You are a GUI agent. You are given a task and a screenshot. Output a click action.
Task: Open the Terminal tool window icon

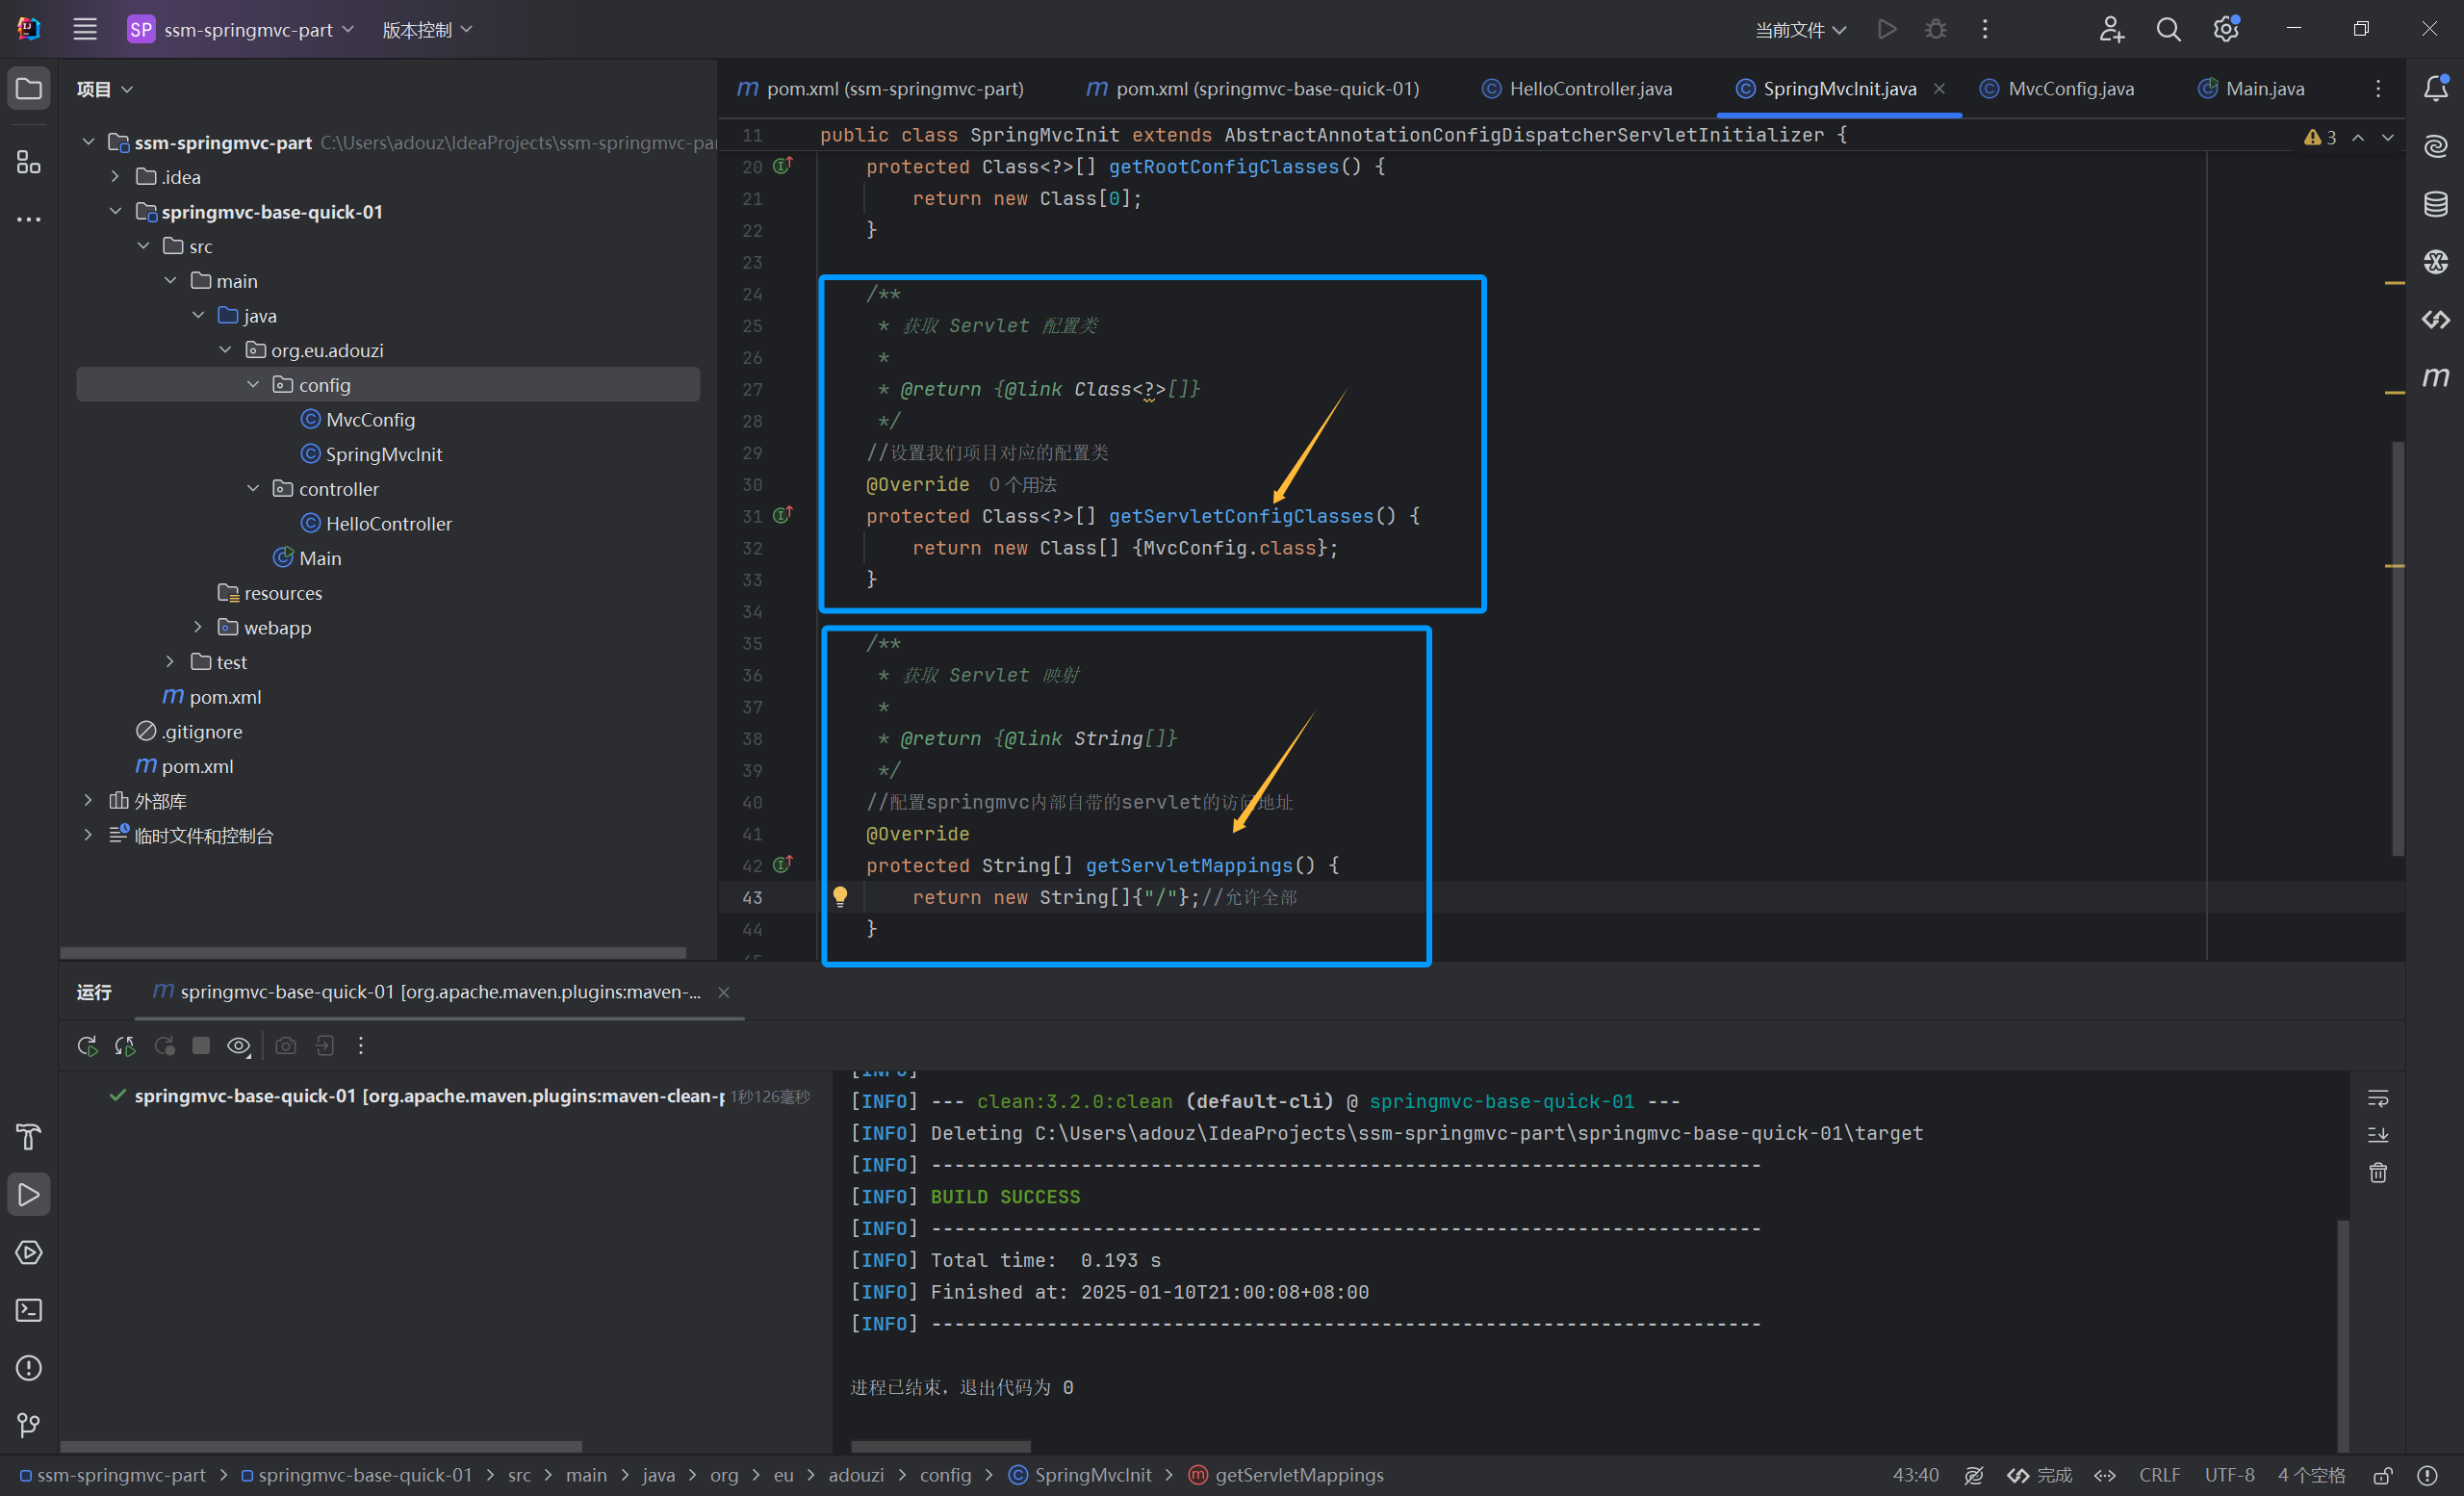point(29,1310)
